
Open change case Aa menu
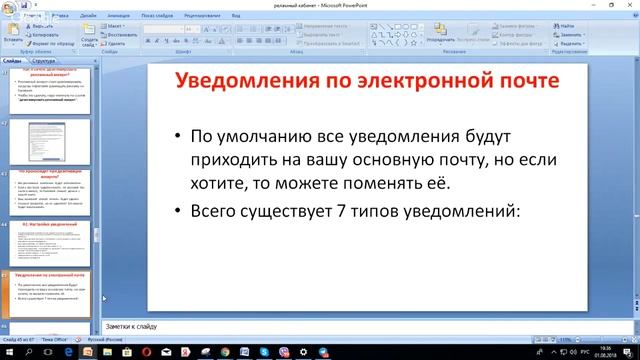tap(208, 41)
